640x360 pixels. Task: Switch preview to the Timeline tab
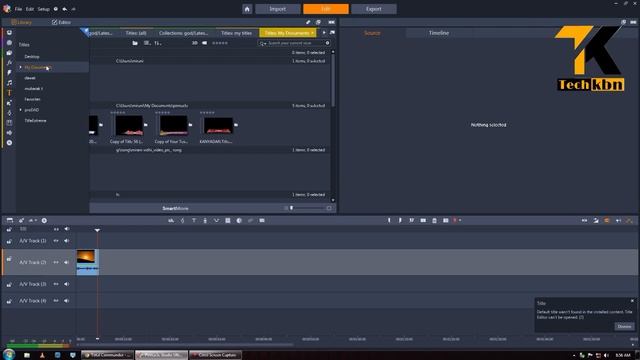439,33
